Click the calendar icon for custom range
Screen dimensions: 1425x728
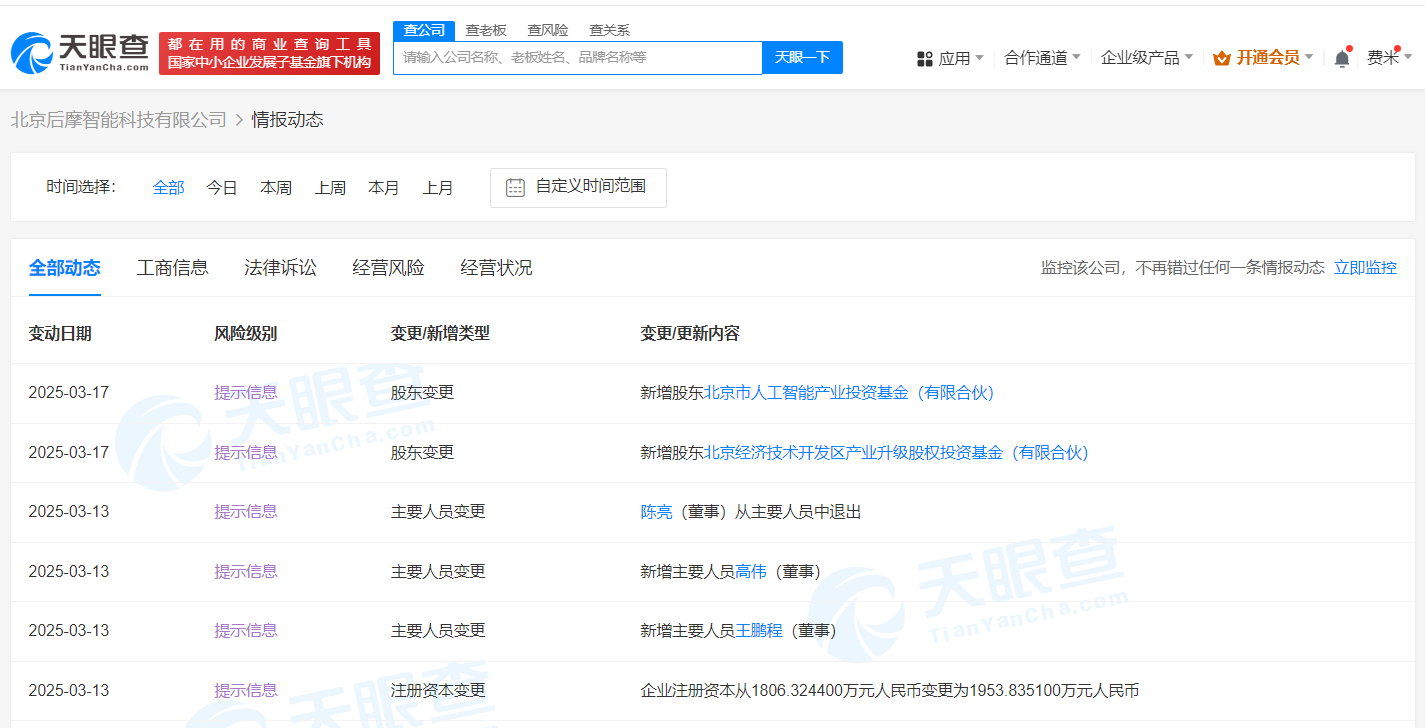coord(515,187)
